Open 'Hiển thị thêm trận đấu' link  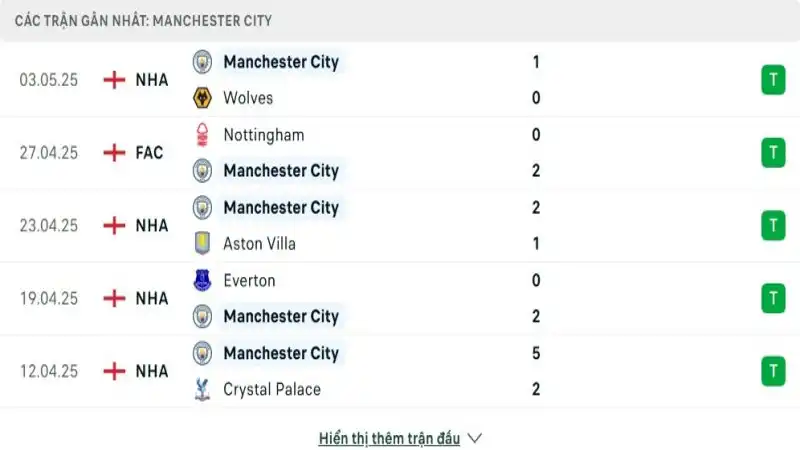[389, 438]
